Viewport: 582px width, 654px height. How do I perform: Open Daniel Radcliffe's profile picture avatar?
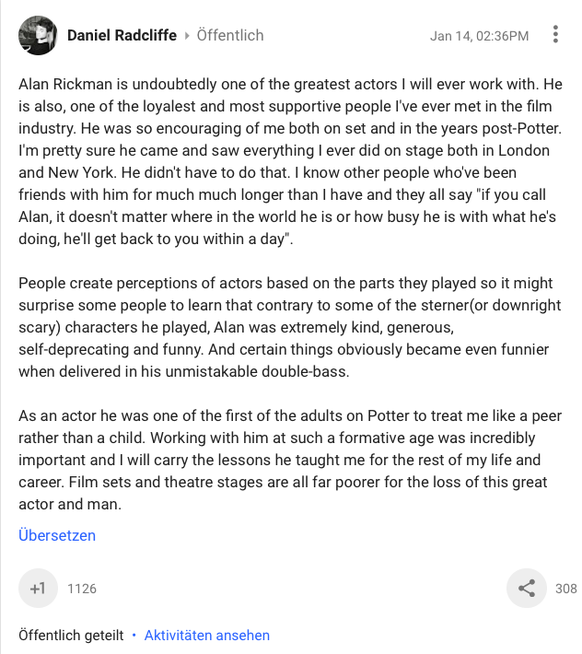[x=38, y=35]
